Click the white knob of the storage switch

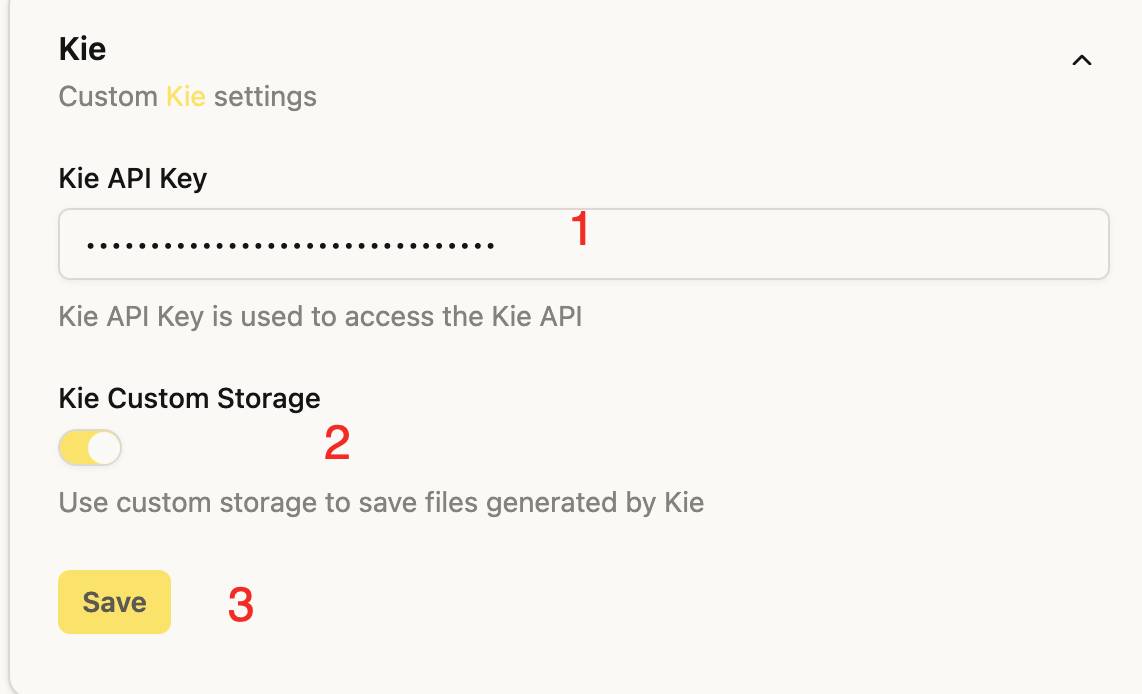tap(104, 448)
